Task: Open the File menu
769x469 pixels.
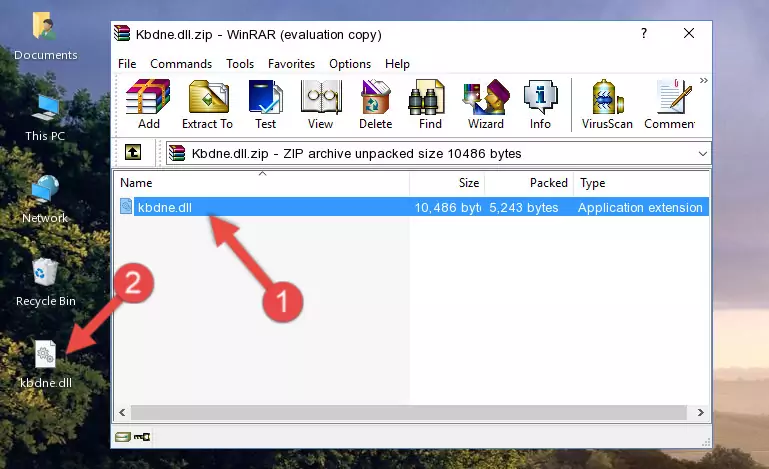Action: pos(127,64)
